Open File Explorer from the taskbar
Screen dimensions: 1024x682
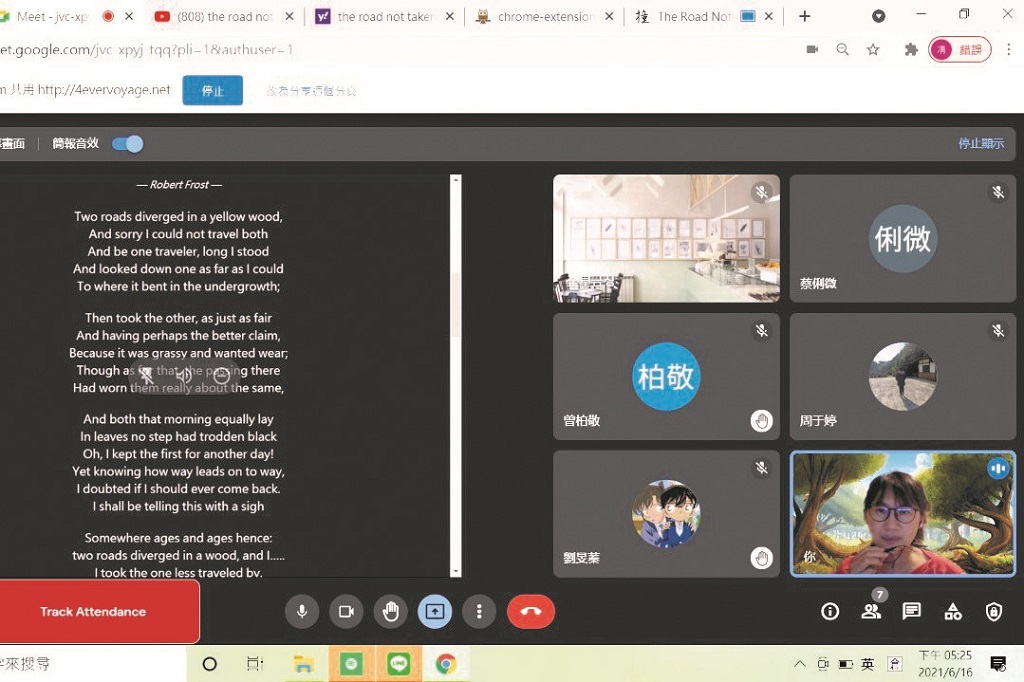coord(303,664)
